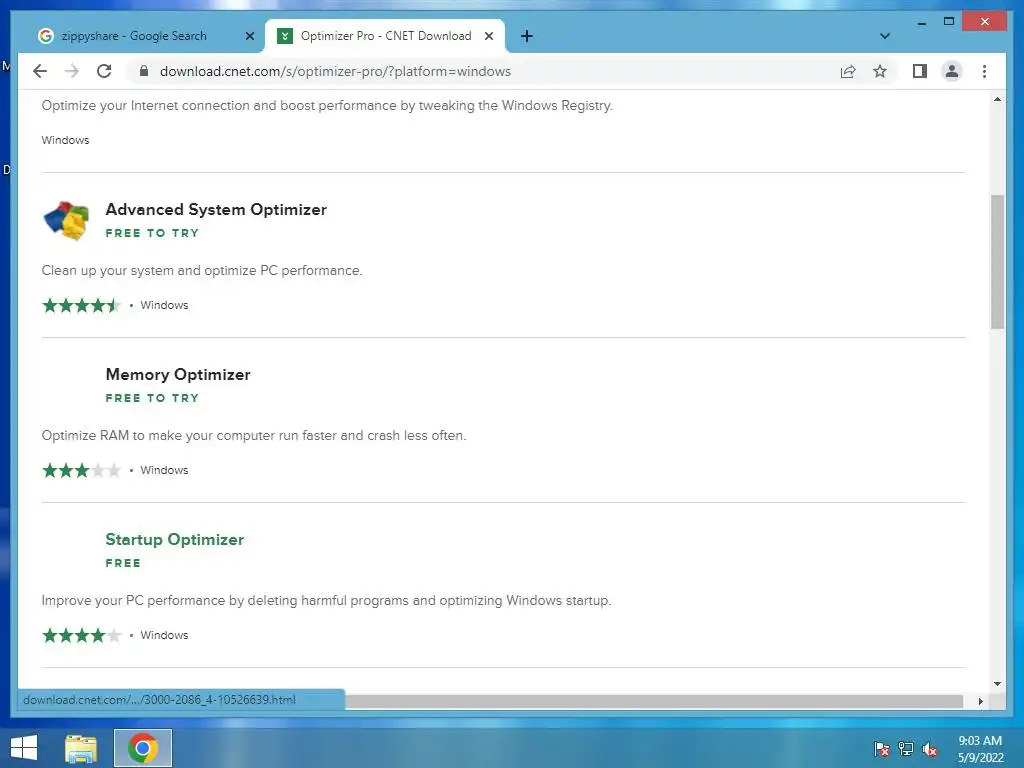Click 'Improve your PC performance' description
1024x768 pixels.
[327, 600]
